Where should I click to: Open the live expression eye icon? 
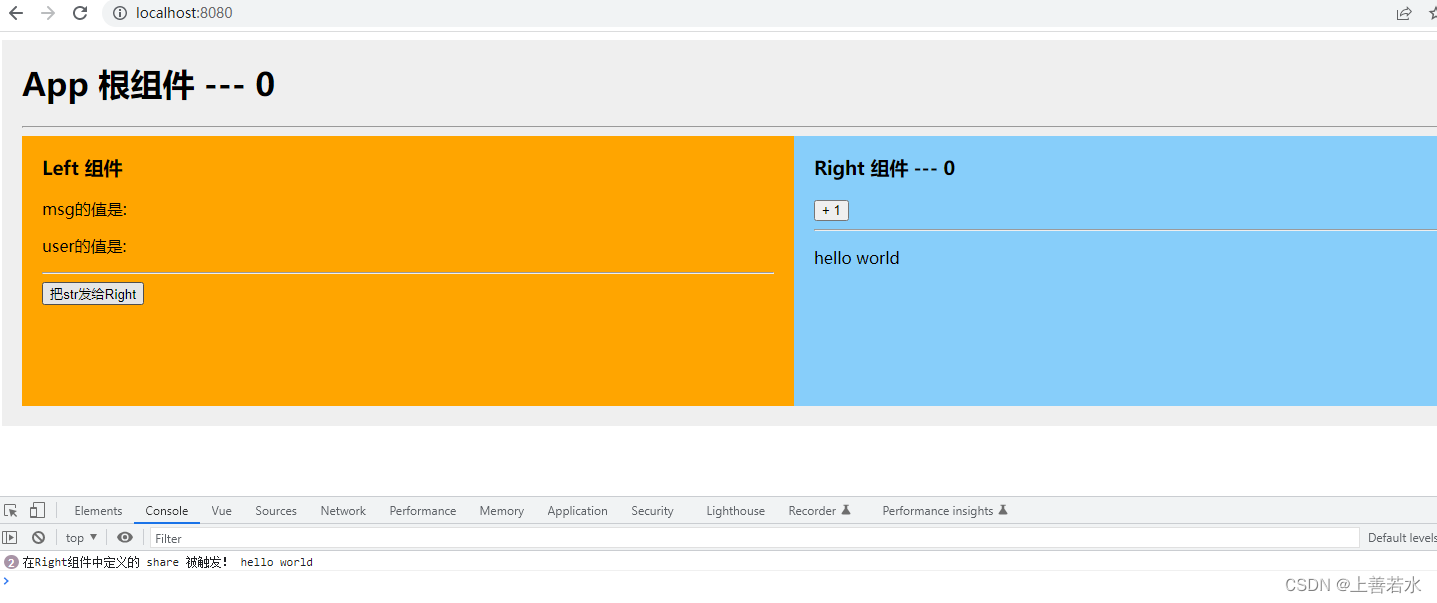click(125, 537)
